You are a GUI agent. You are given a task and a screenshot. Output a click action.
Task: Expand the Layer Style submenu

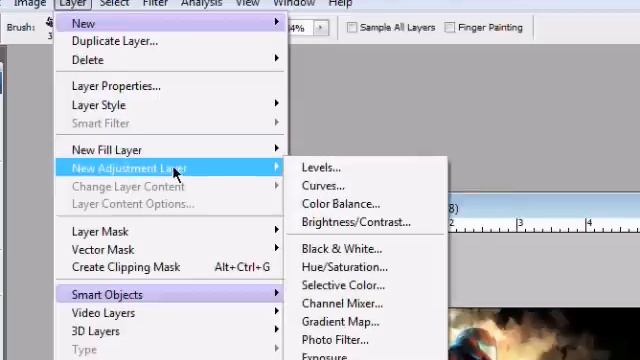[171, 105]
